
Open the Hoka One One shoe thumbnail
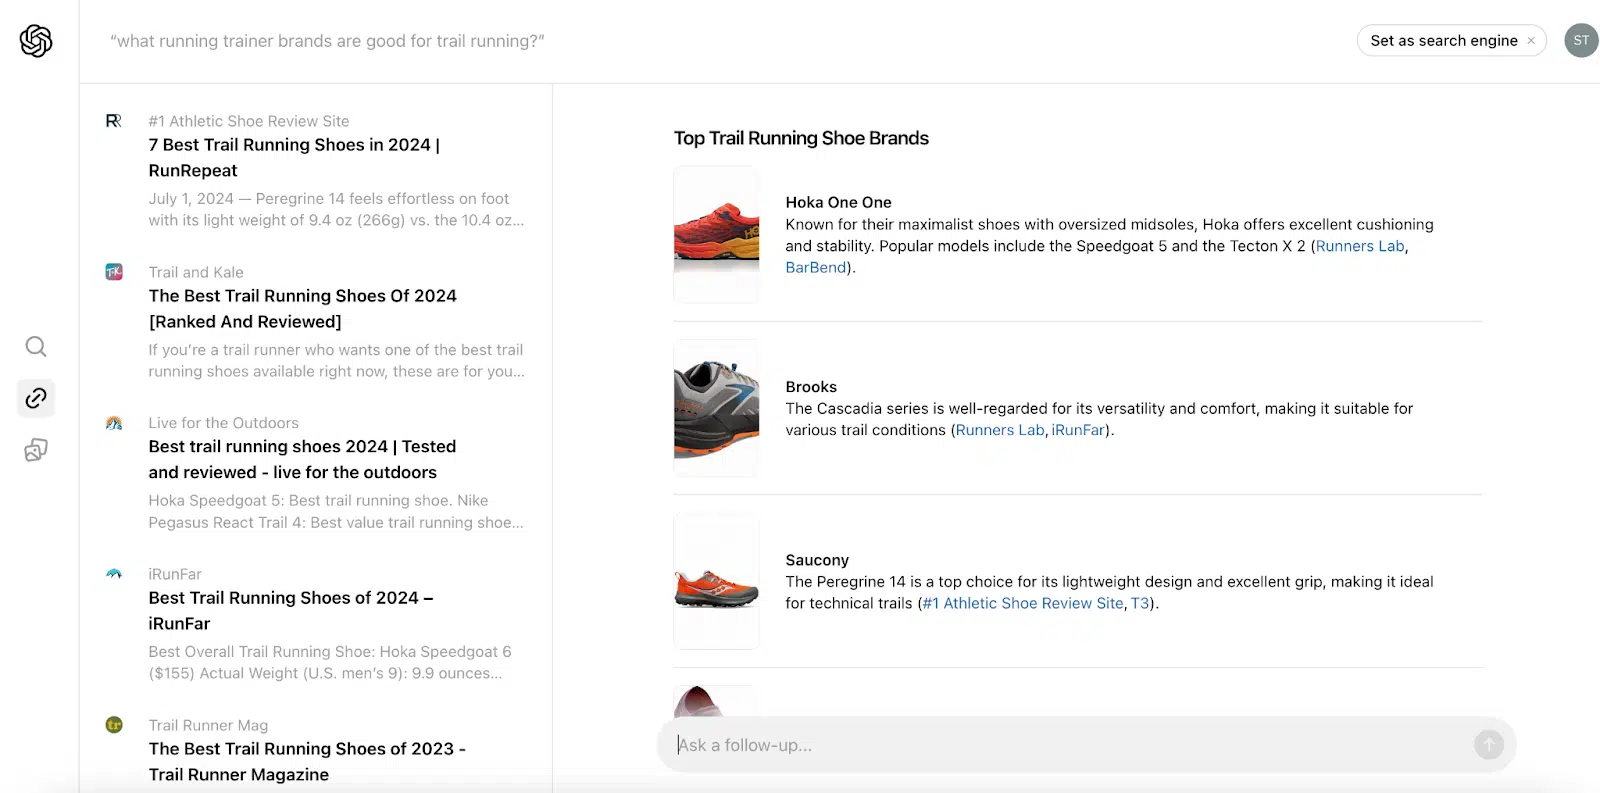click(717, 234)
